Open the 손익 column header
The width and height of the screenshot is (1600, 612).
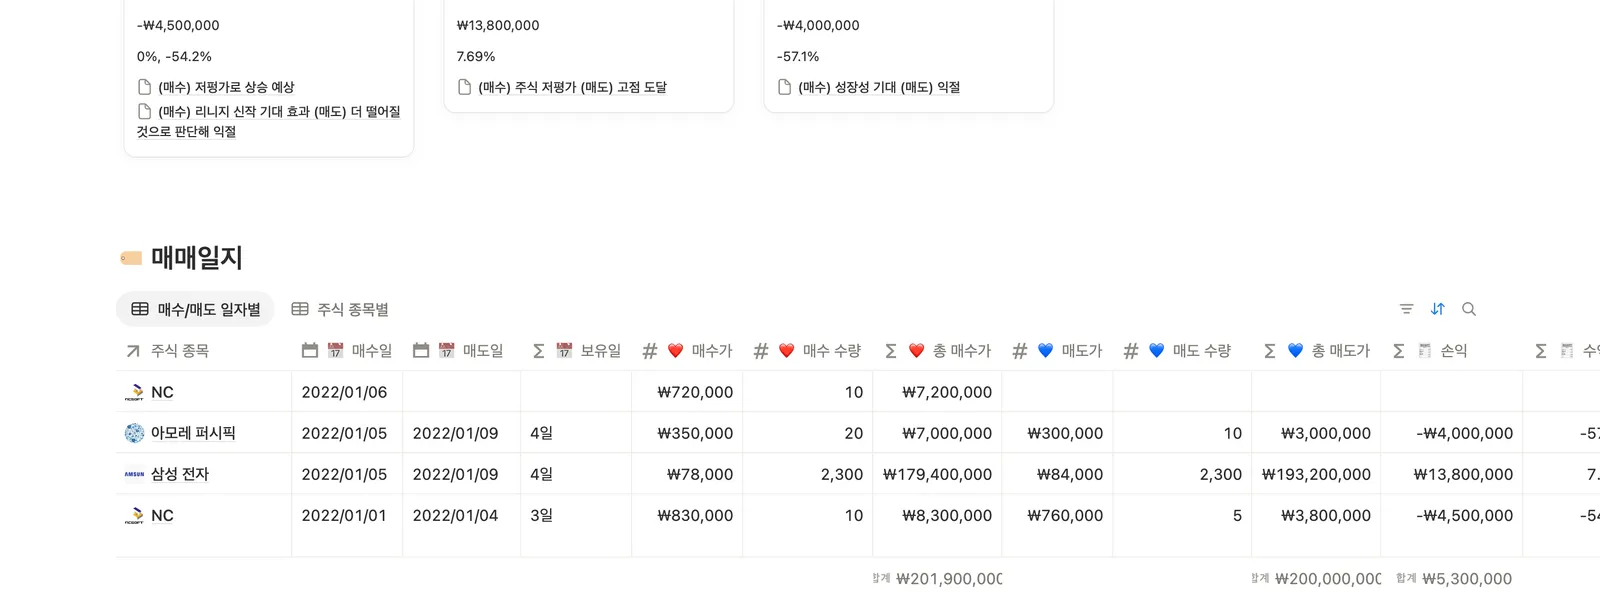click(x=1452, y=351)
